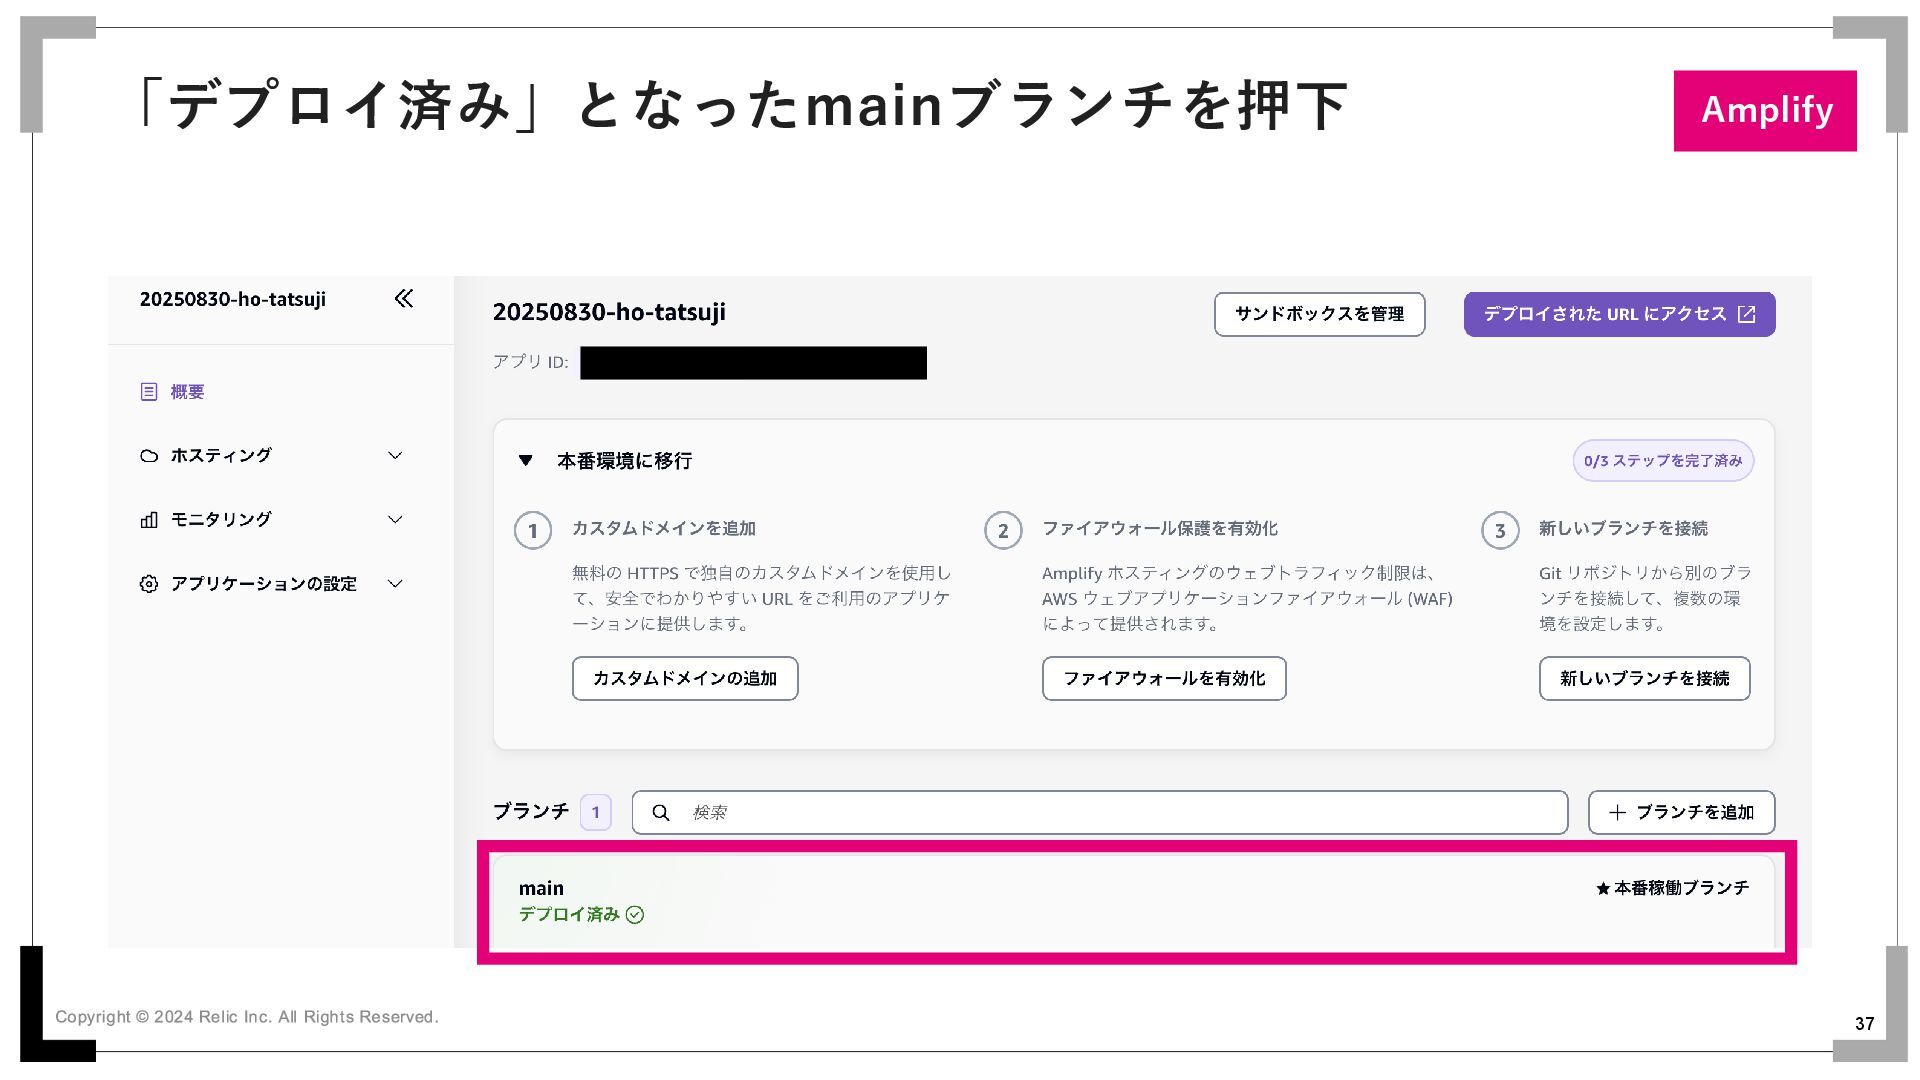Expand the ホスティング menu chevron
Viewport: 1920px width, 1080px height.
click(x=395, y=456)
